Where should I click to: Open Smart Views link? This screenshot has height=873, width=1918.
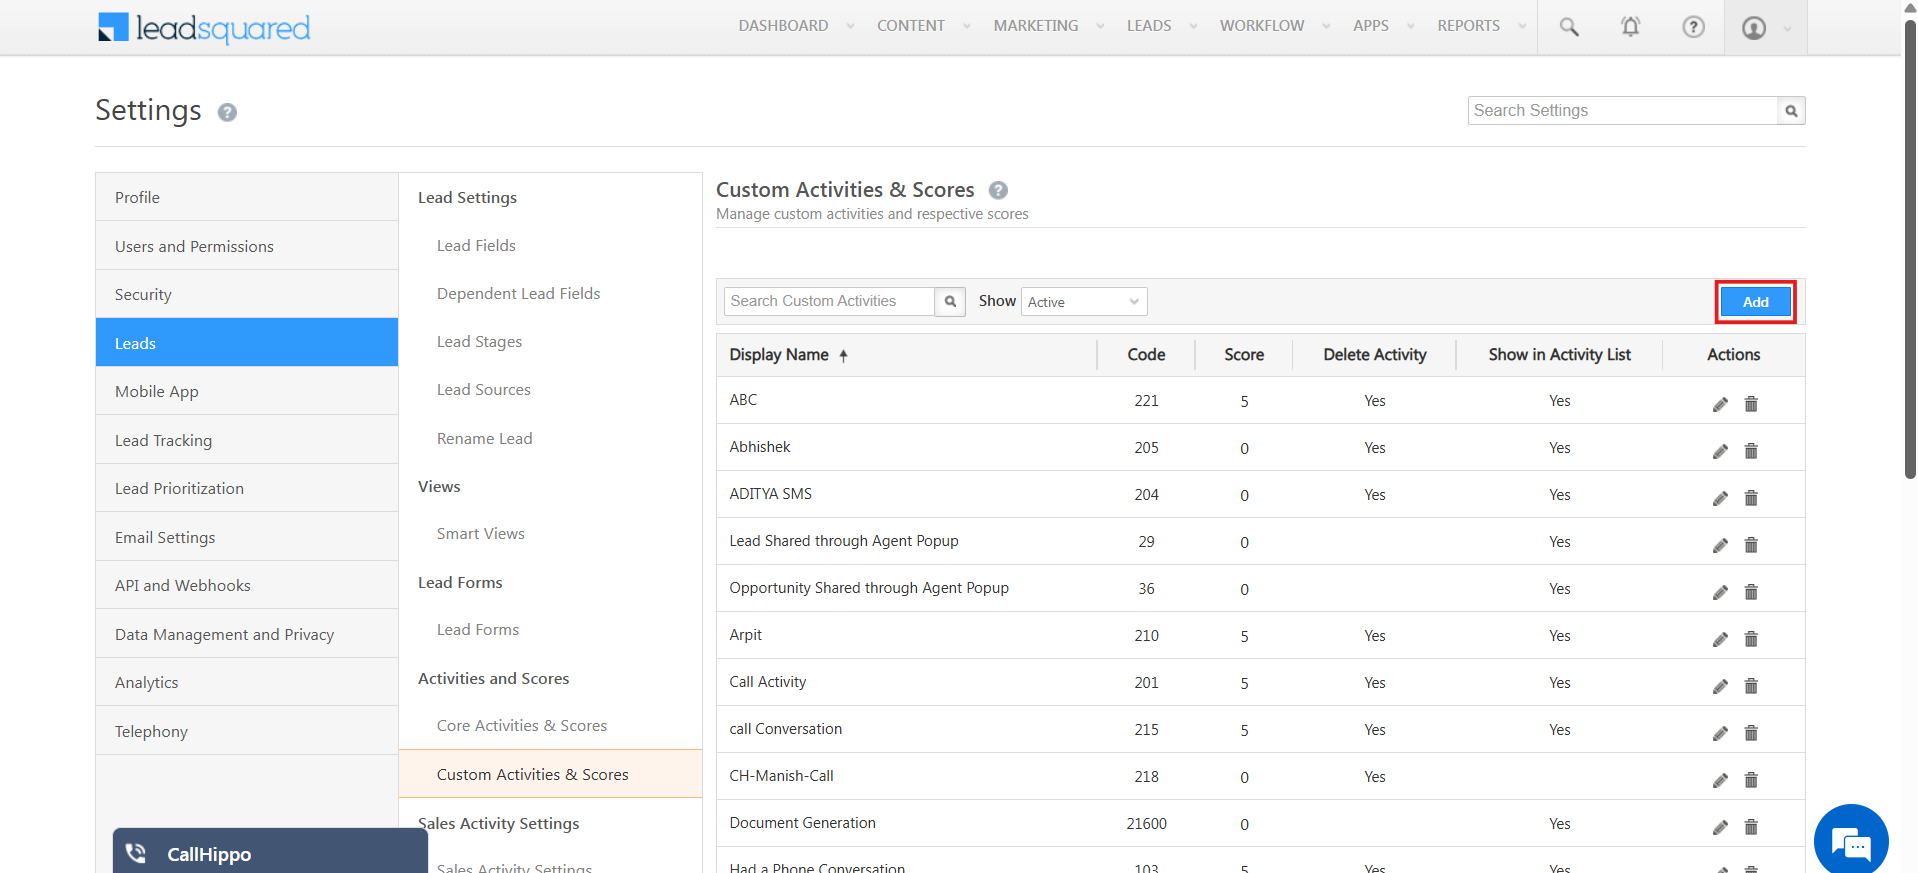(x=480, y=534)
